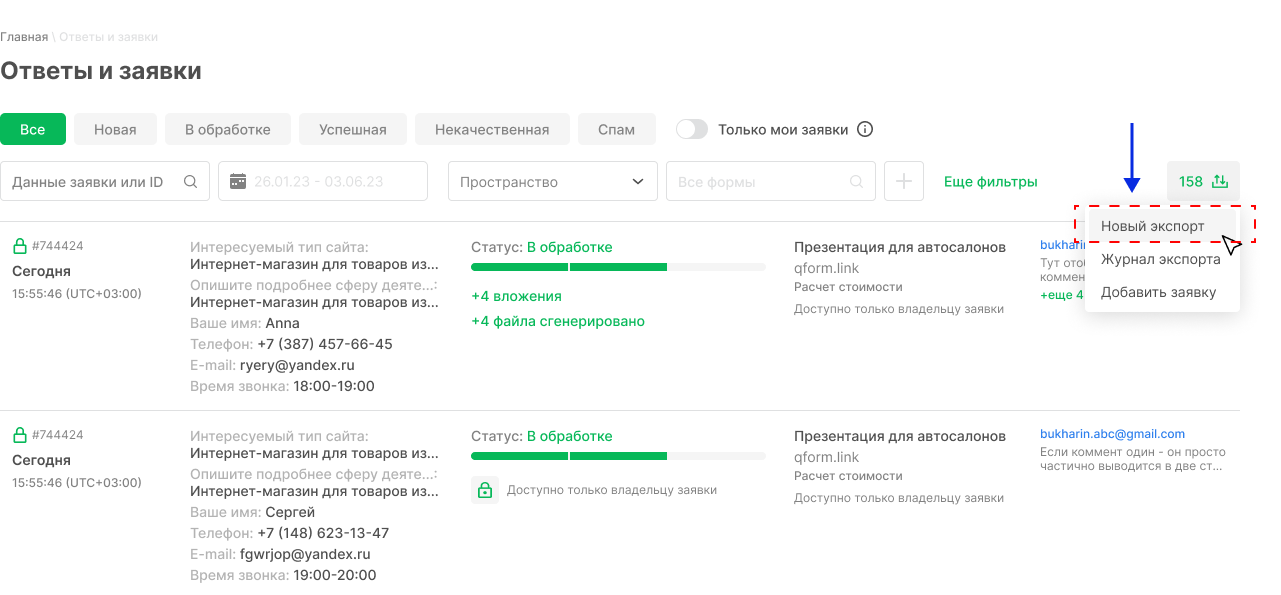Click the first request's status progress bar
Image resolution: width=1281 pixels, height=595 pixels.
(618, 267)
